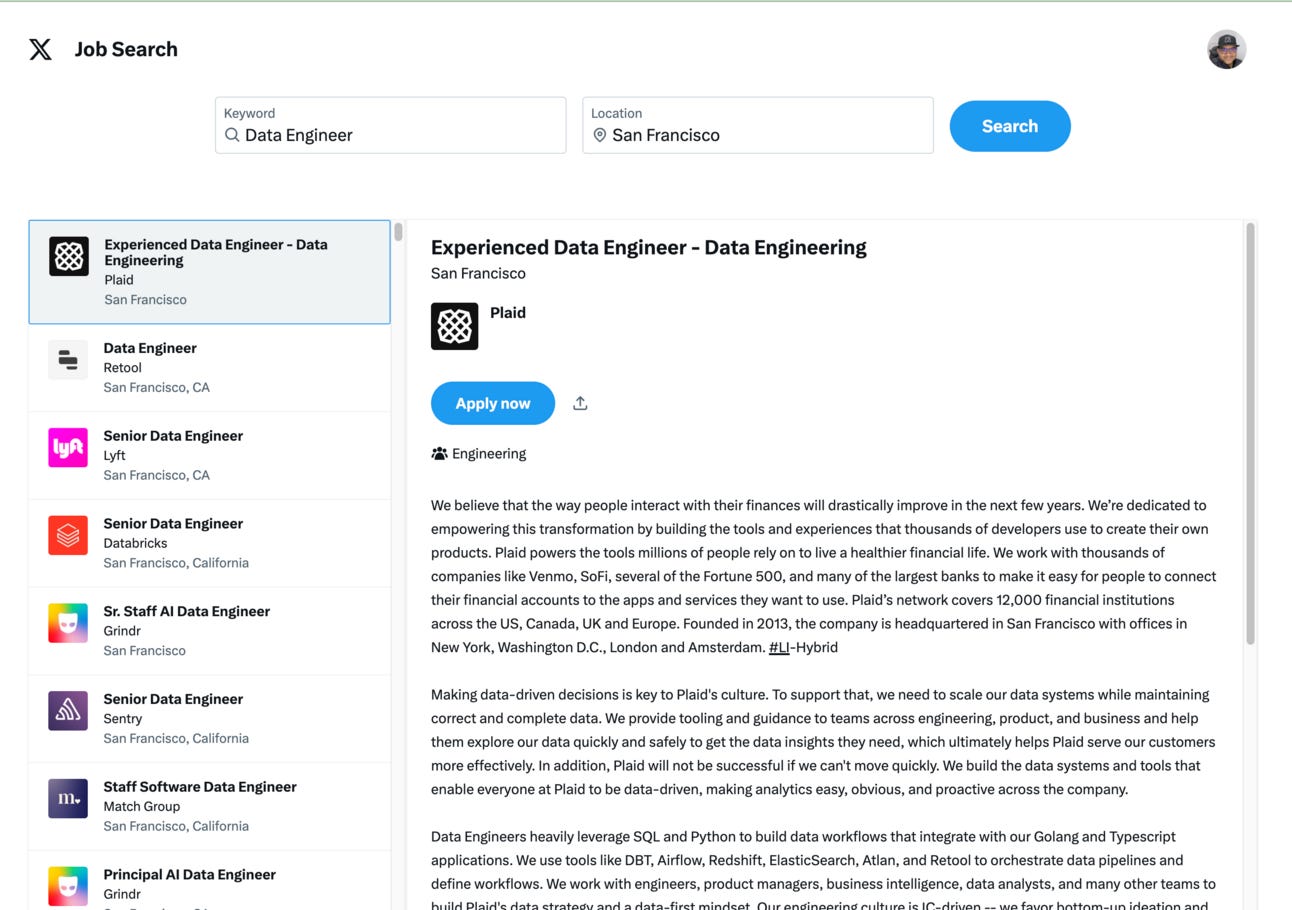Click the job details panel scrollbar
Image resolution: width=1292 pixels, height=910 pixels.
[1250, 434]
